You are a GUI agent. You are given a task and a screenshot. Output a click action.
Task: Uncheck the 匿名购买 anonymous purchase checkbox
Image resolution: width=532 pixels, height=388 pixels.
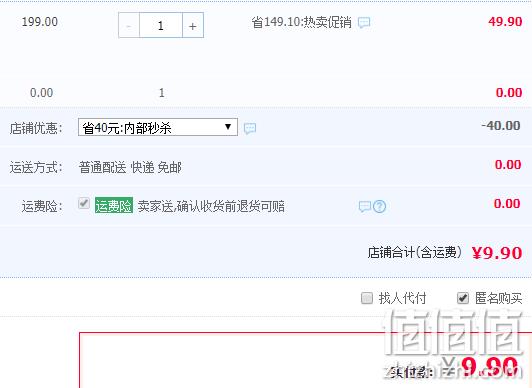tap(463, 298)
